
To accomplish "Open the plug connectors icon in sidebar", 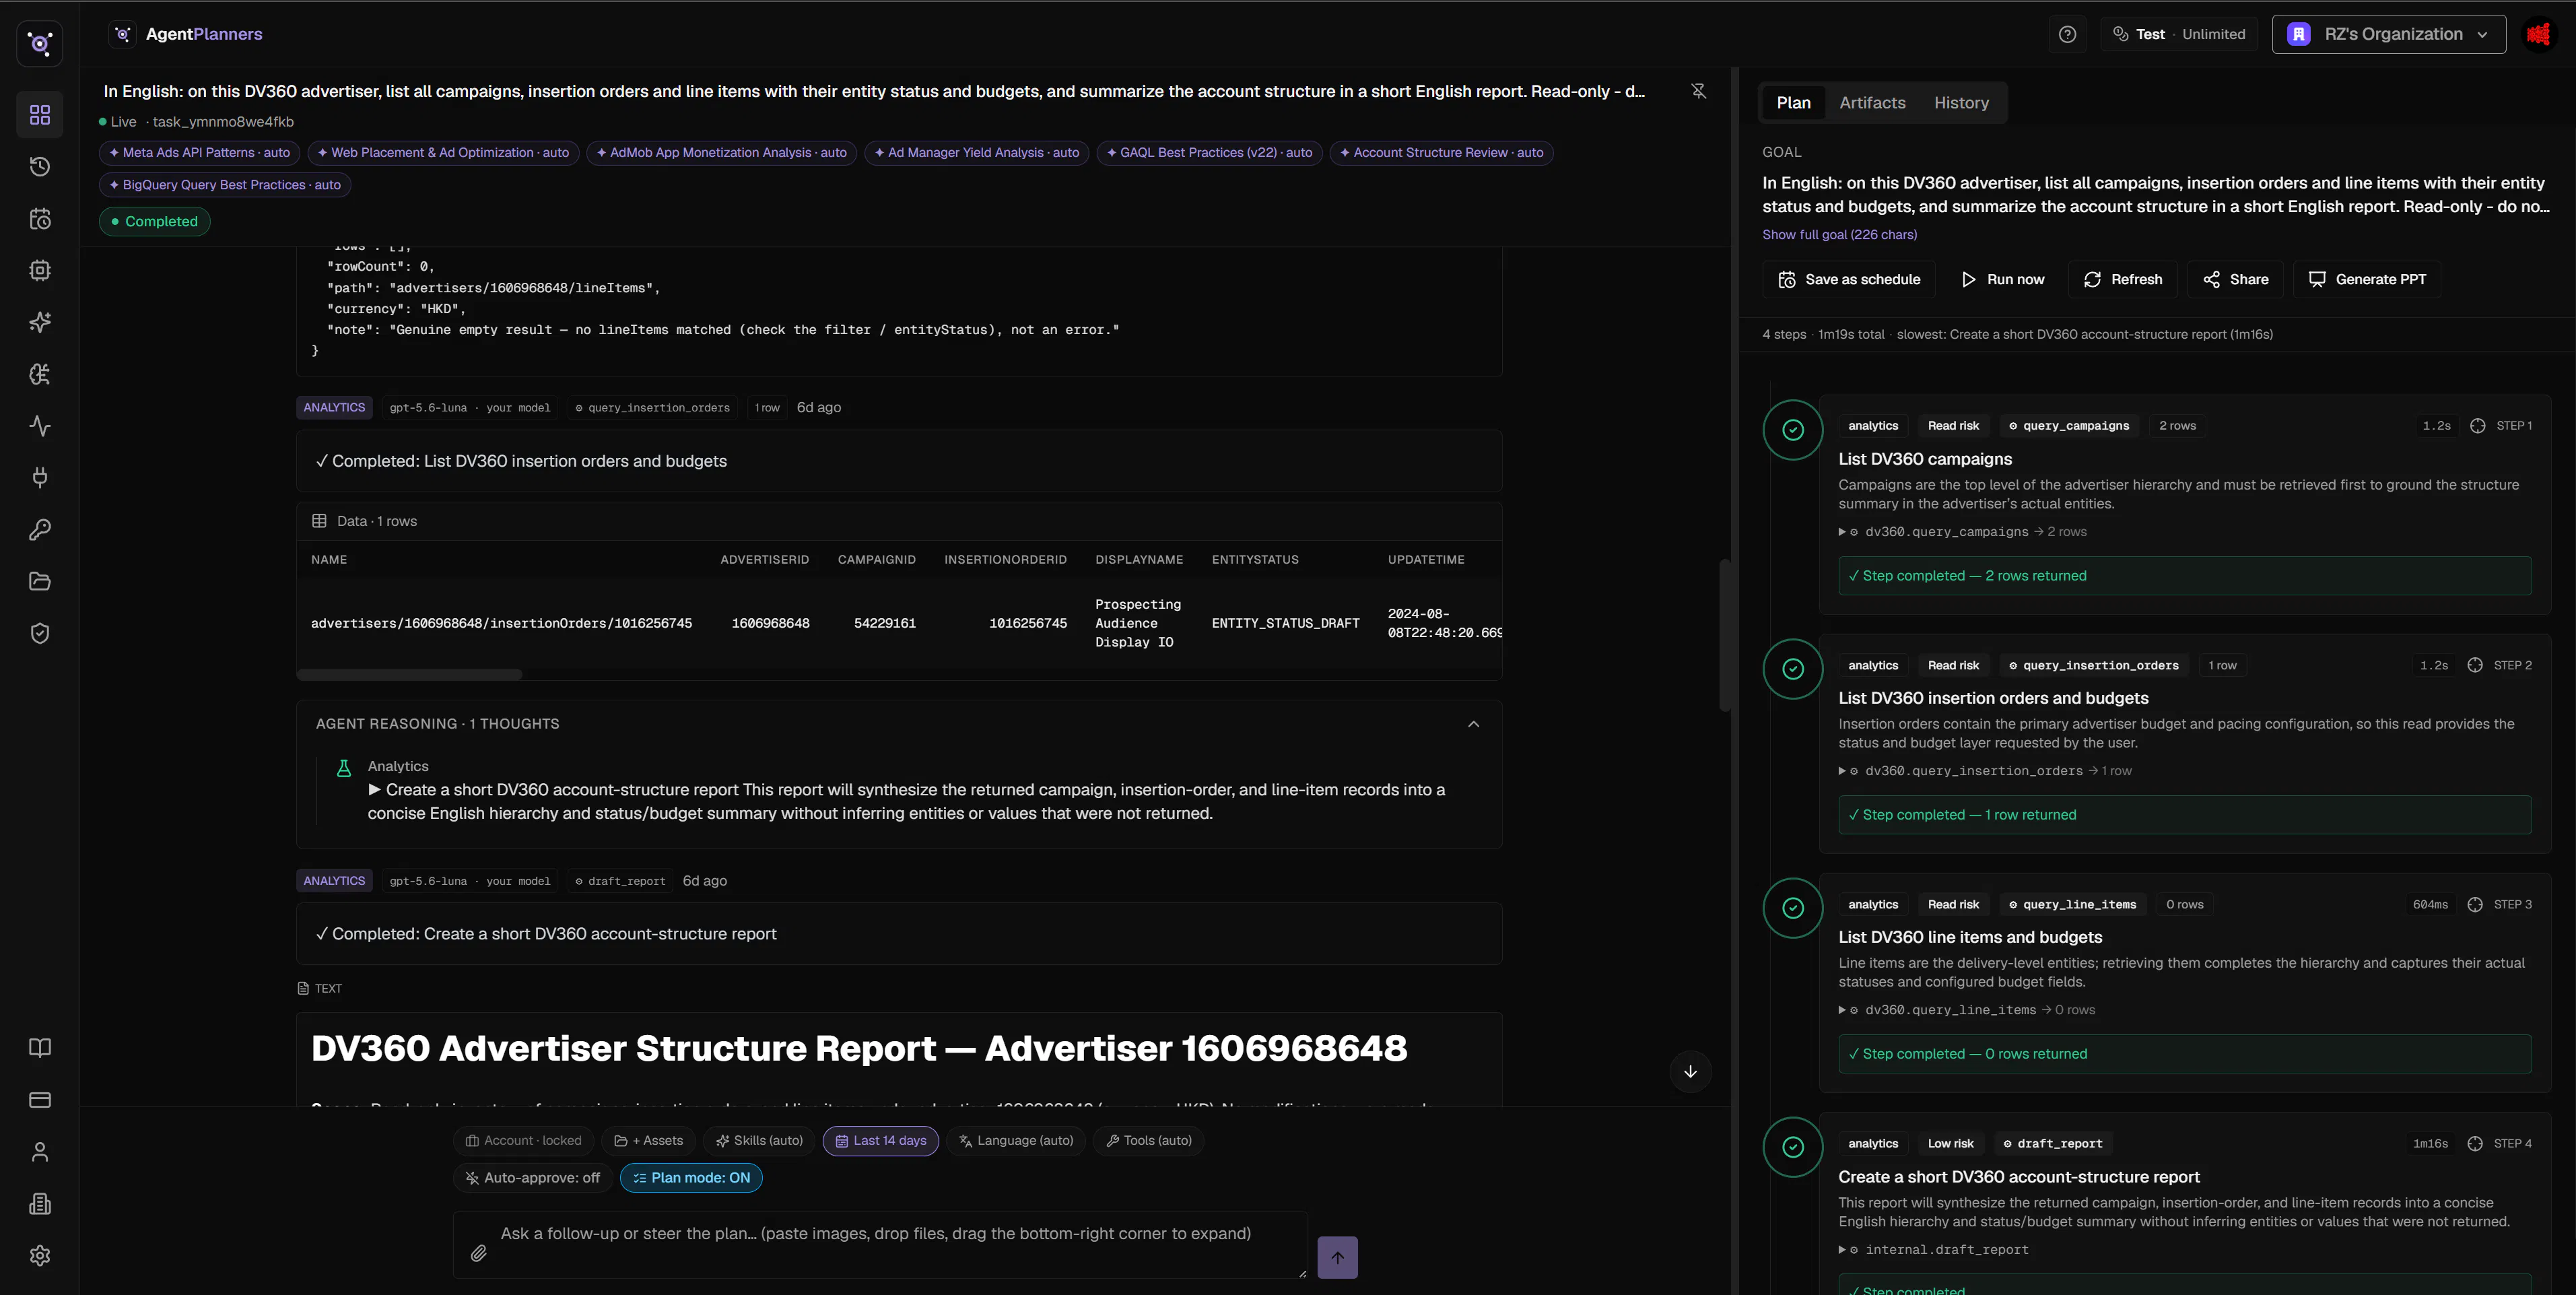I will tap(40, 478).
